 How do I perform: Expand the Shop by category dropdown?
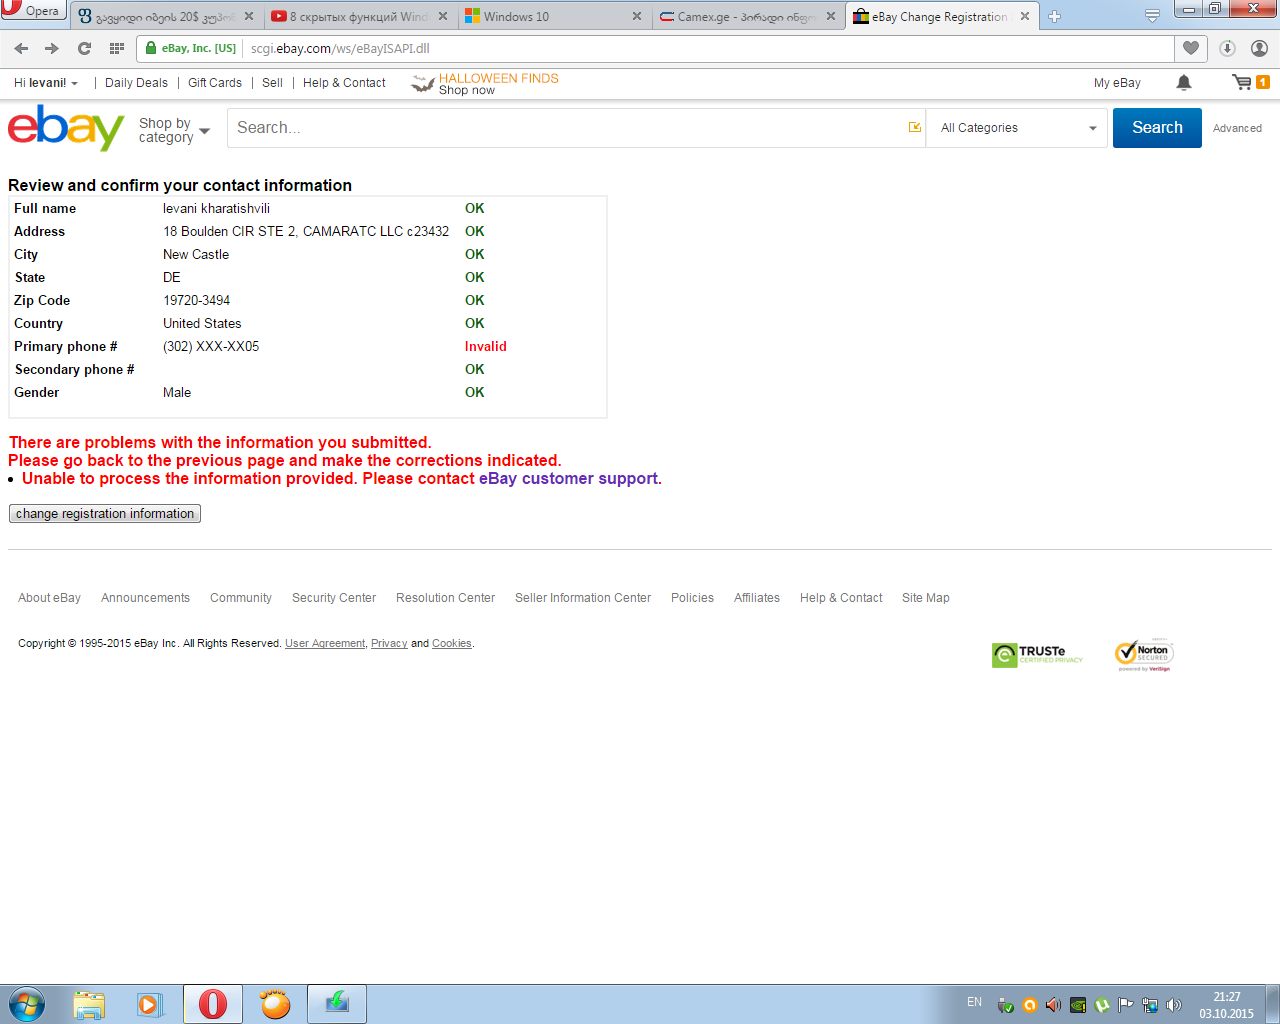(174, 130)
